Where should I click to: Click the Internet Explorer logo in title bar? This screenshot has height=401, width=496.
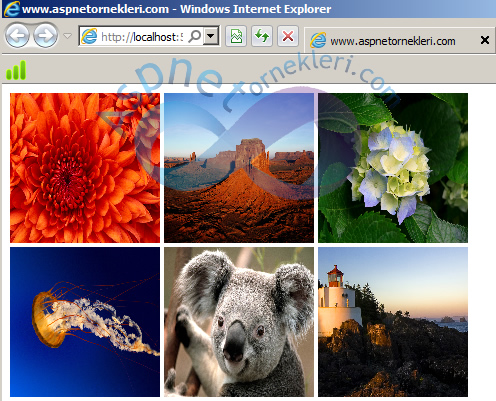12,9
